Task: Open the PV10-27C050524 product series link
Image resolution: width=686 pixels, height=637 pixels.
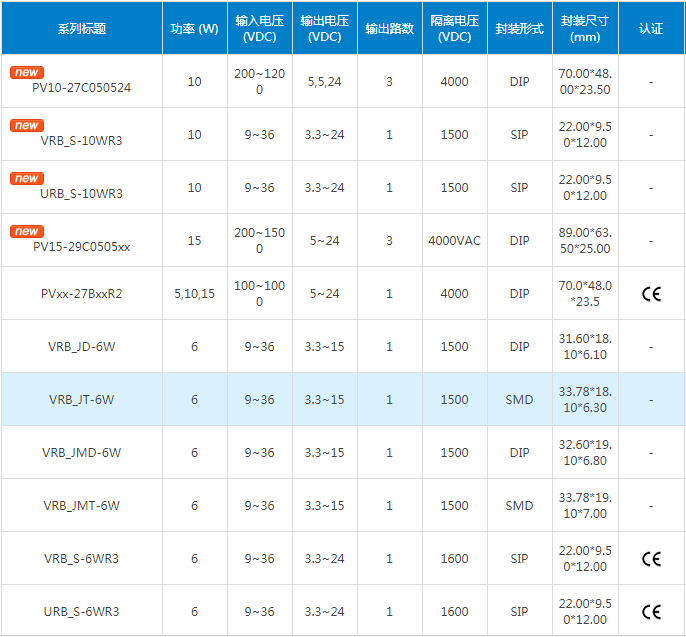Action: pyautogui.click(x=82, y=88)
